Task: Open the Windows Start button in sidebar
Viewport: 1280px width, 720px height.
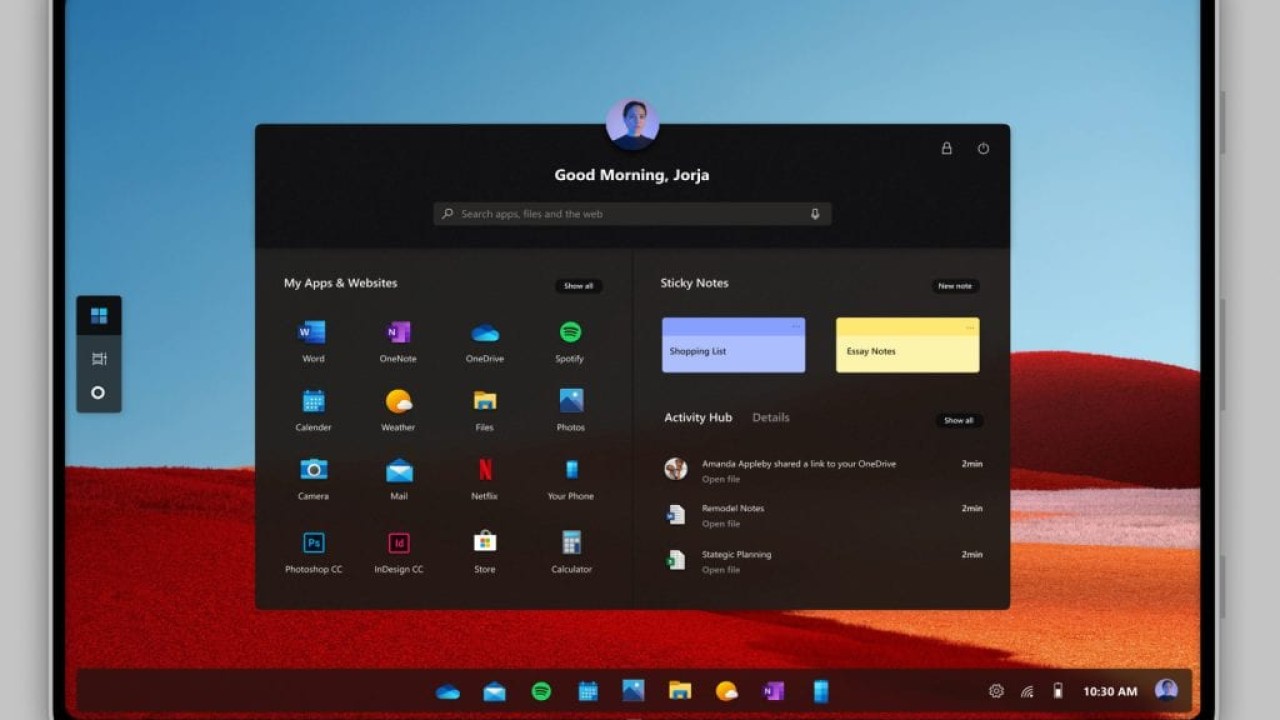Action: tap(99, 316)
